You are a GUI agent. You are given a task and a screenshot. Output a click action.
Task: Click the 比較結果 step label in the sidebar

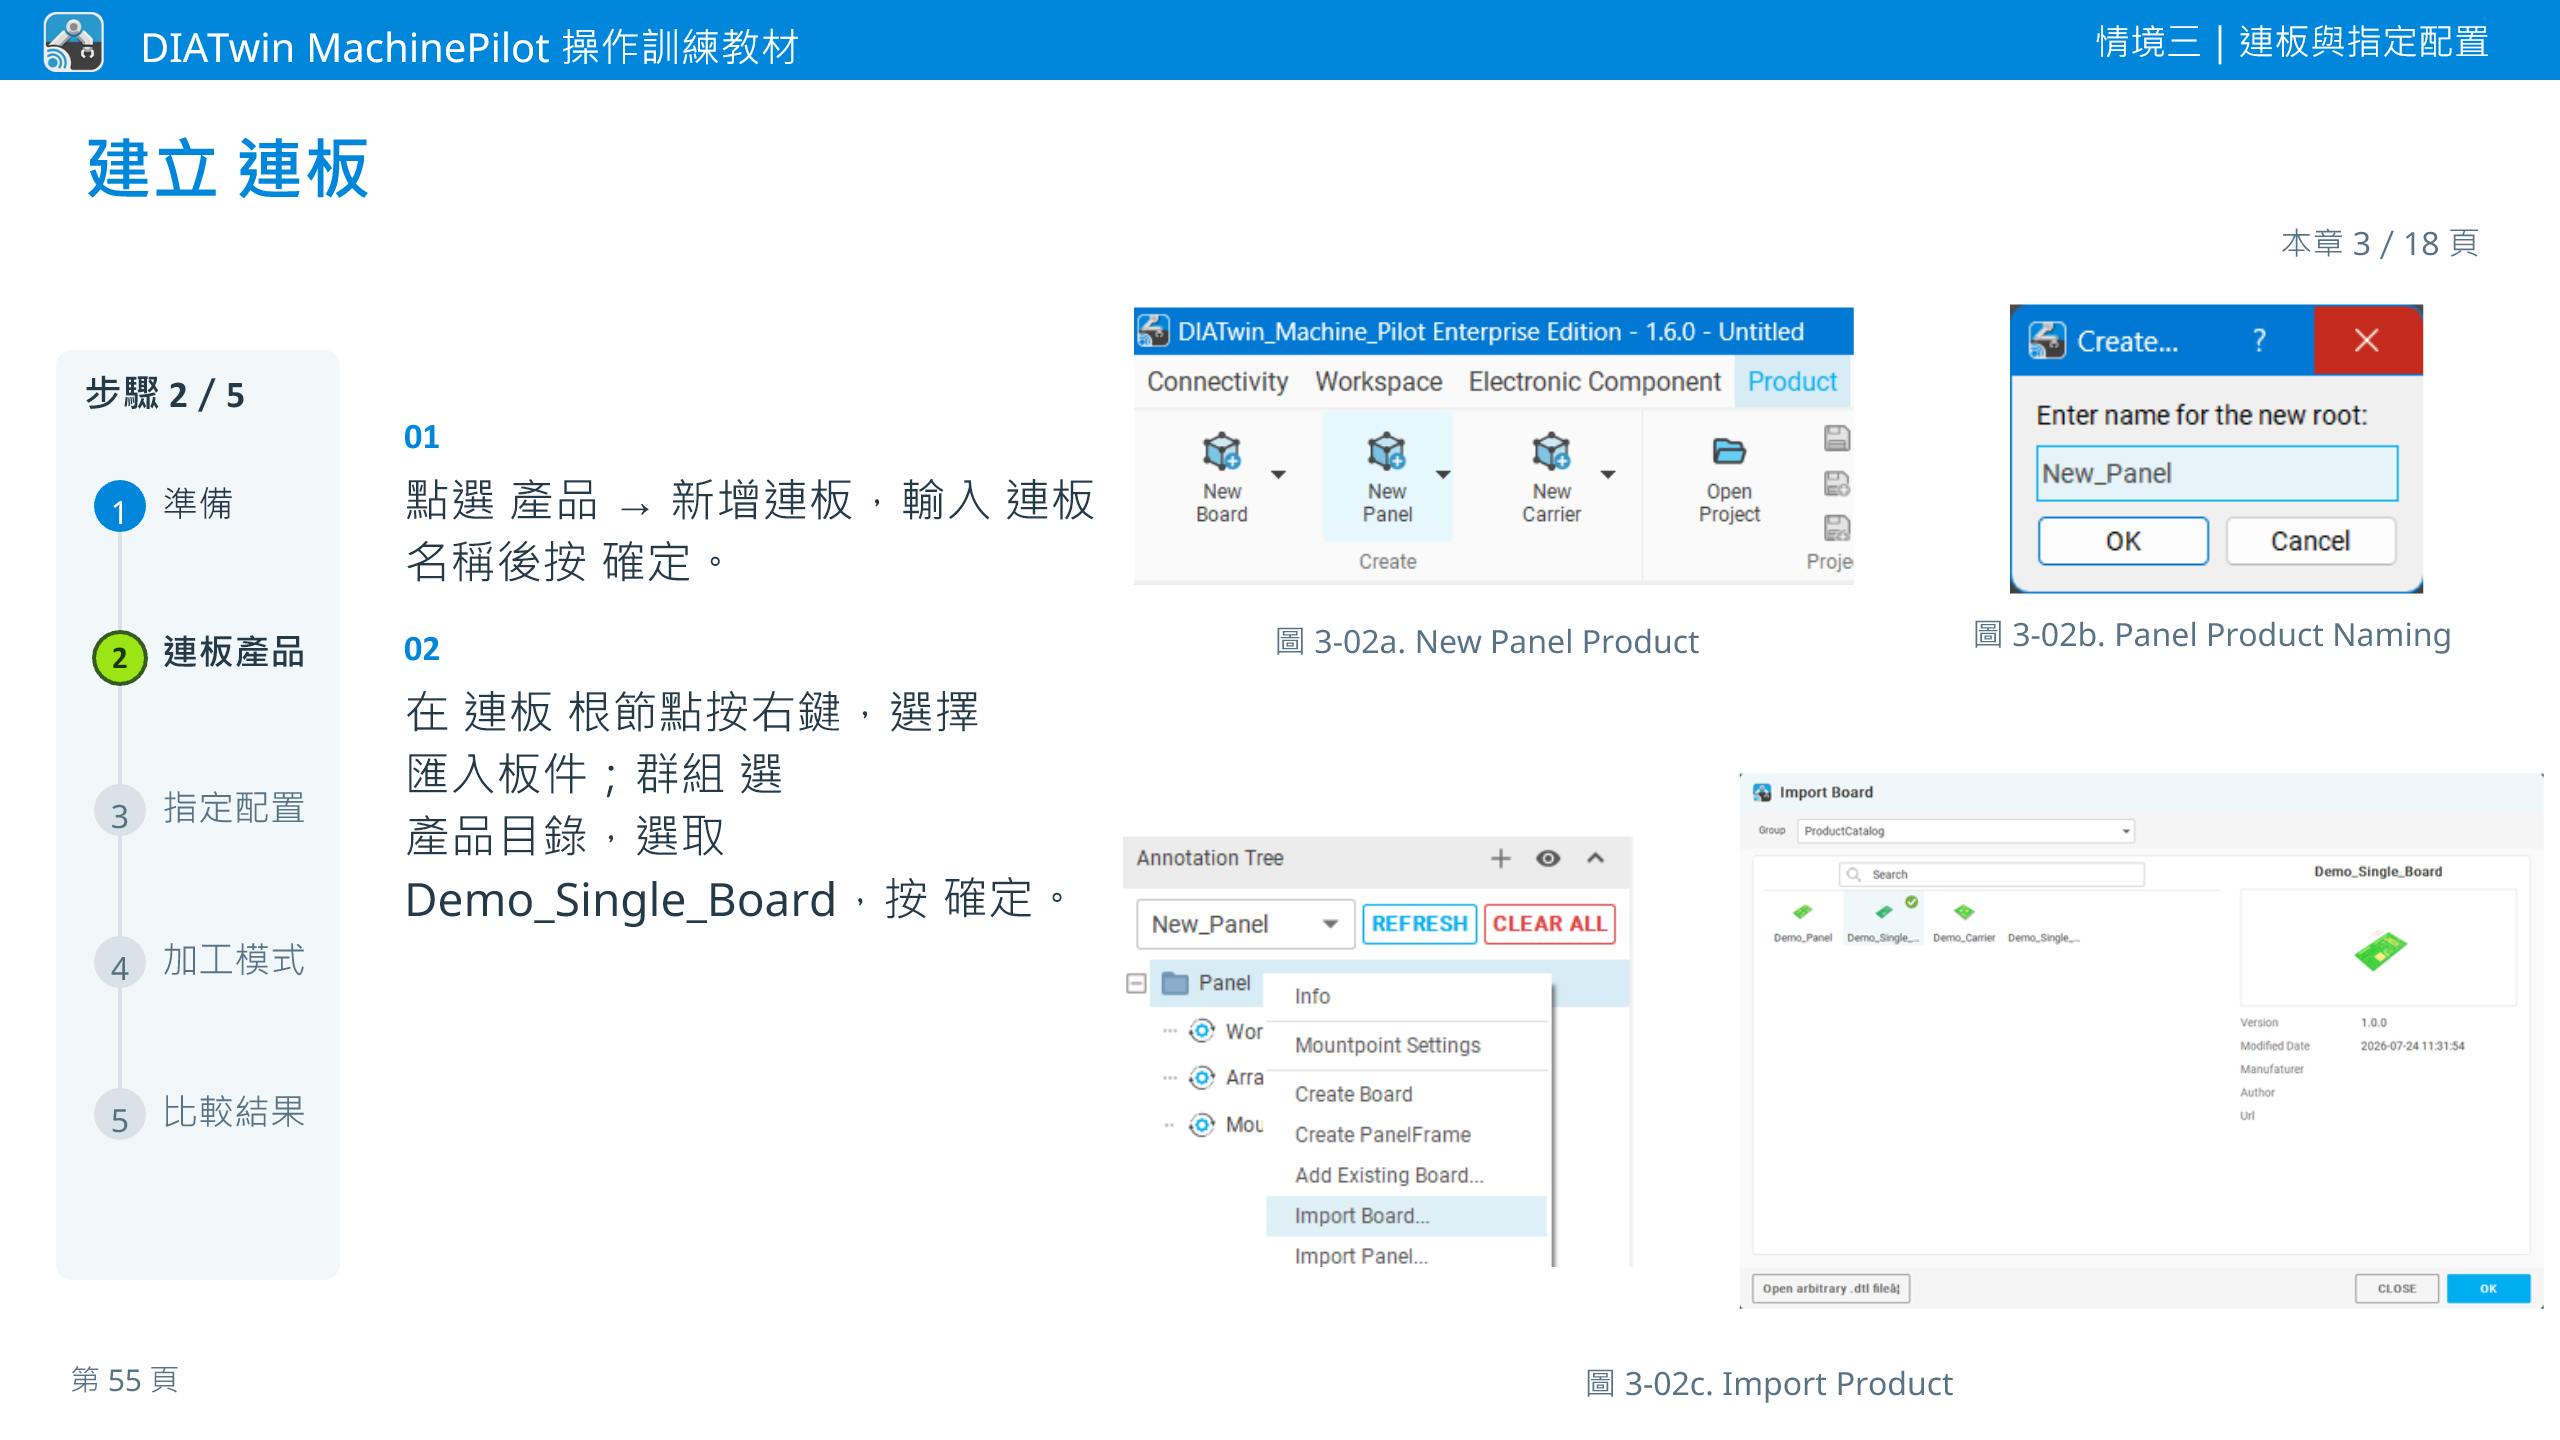coord(234,1112)
